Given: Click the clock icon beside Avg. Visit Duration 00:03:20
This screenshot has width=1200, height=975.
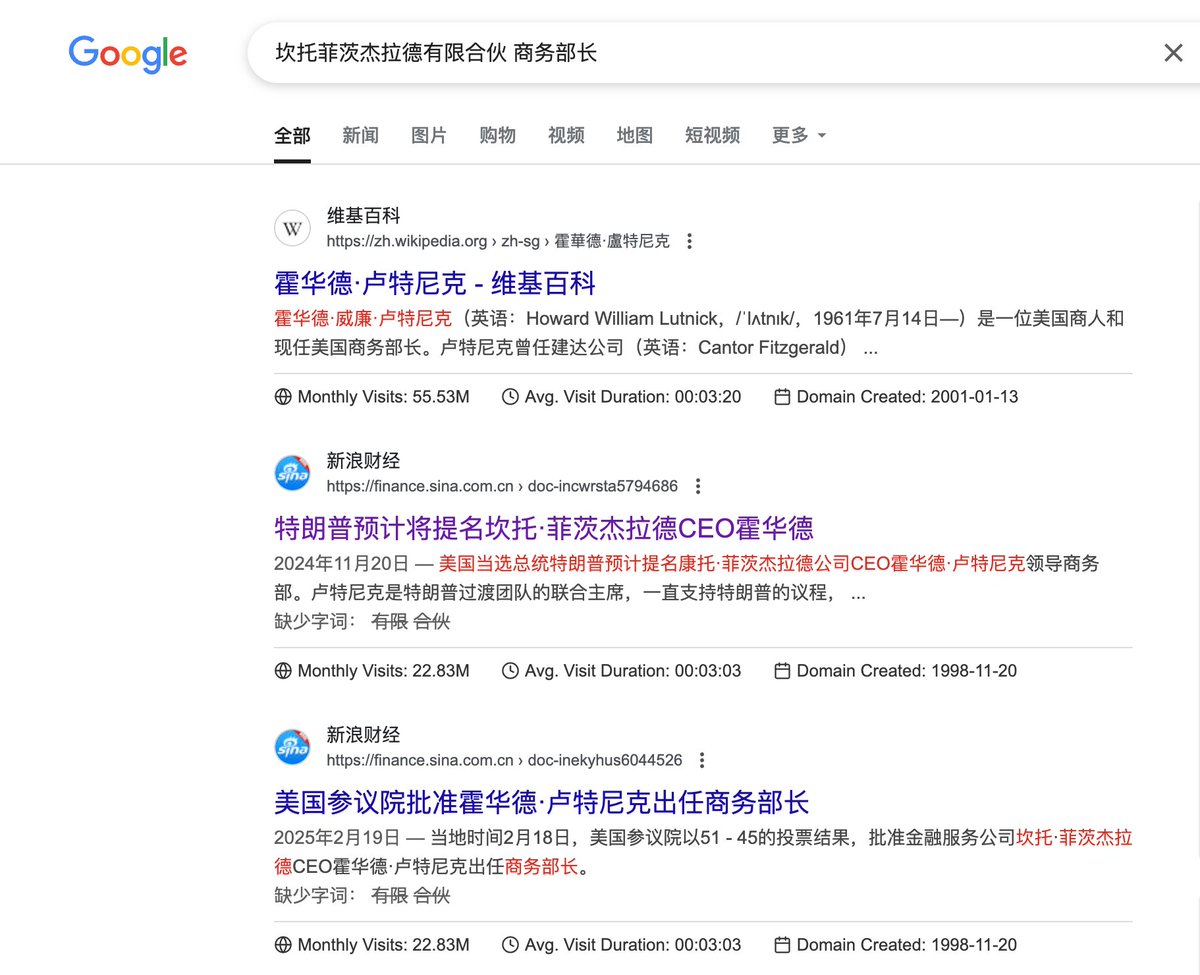Looking at the screenshot, I should tap(510, 397).
